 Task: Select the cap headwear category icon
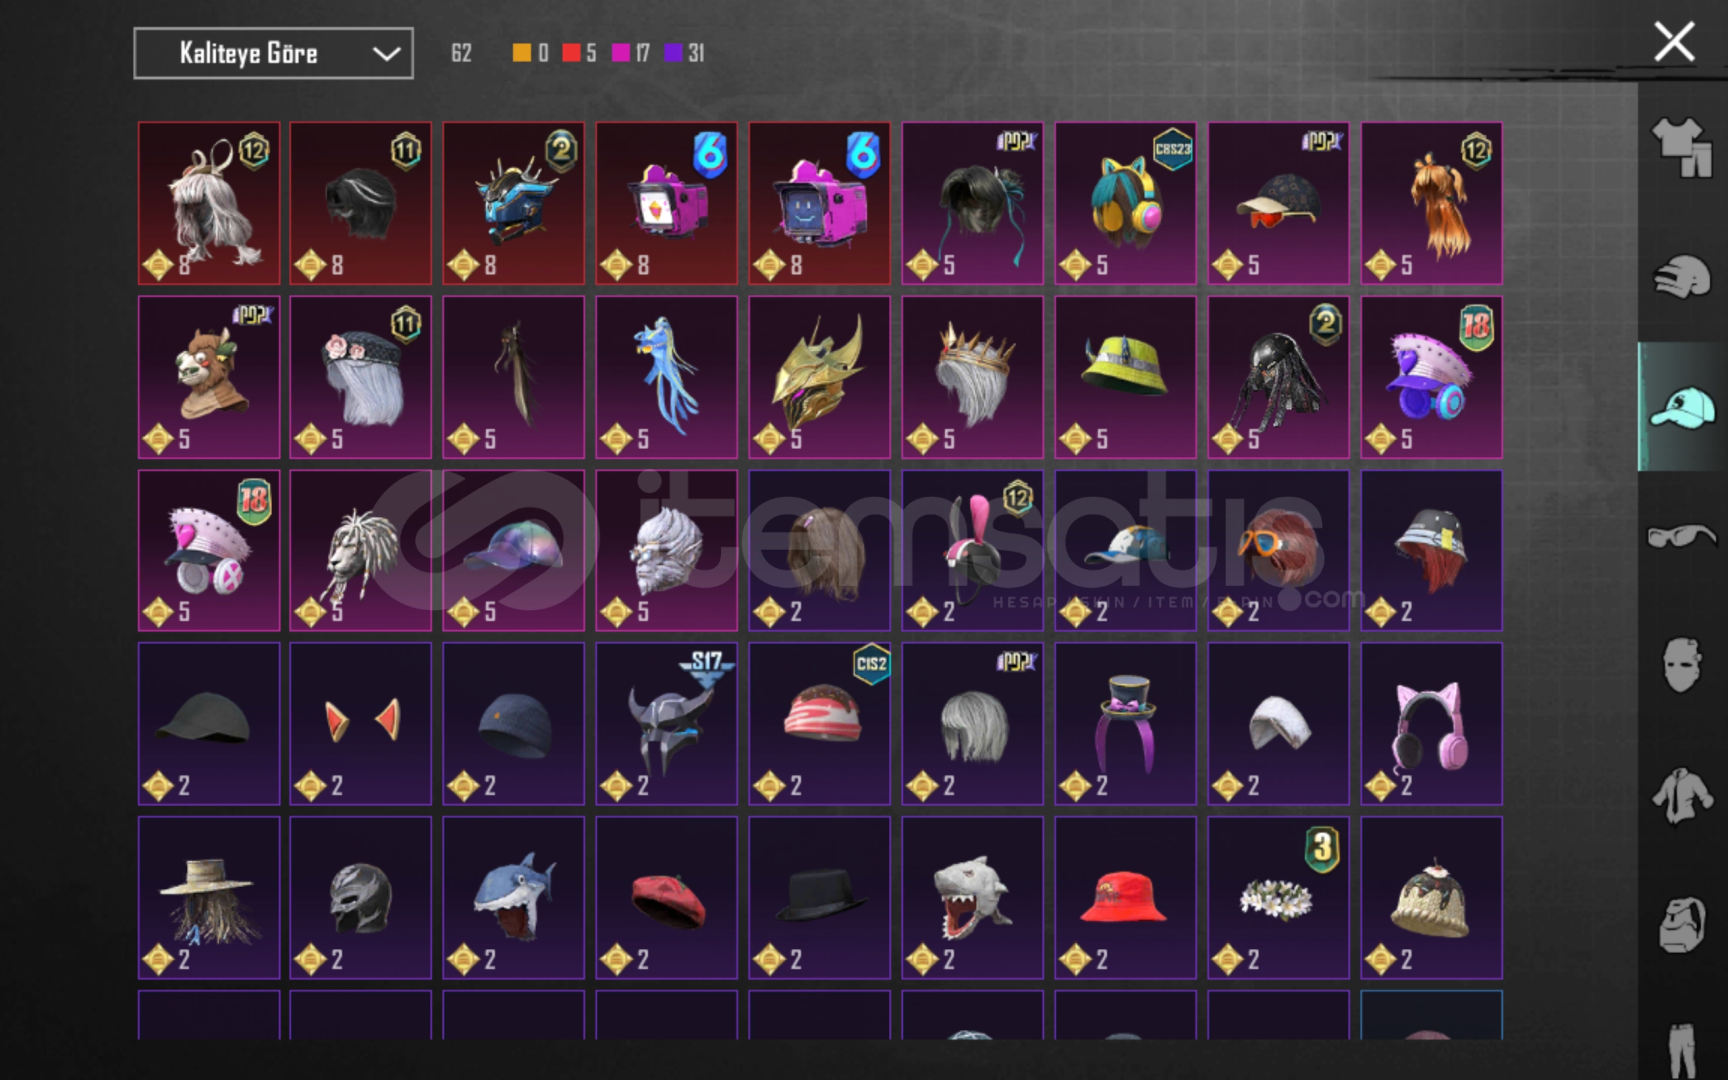(x=1681, y=407)
